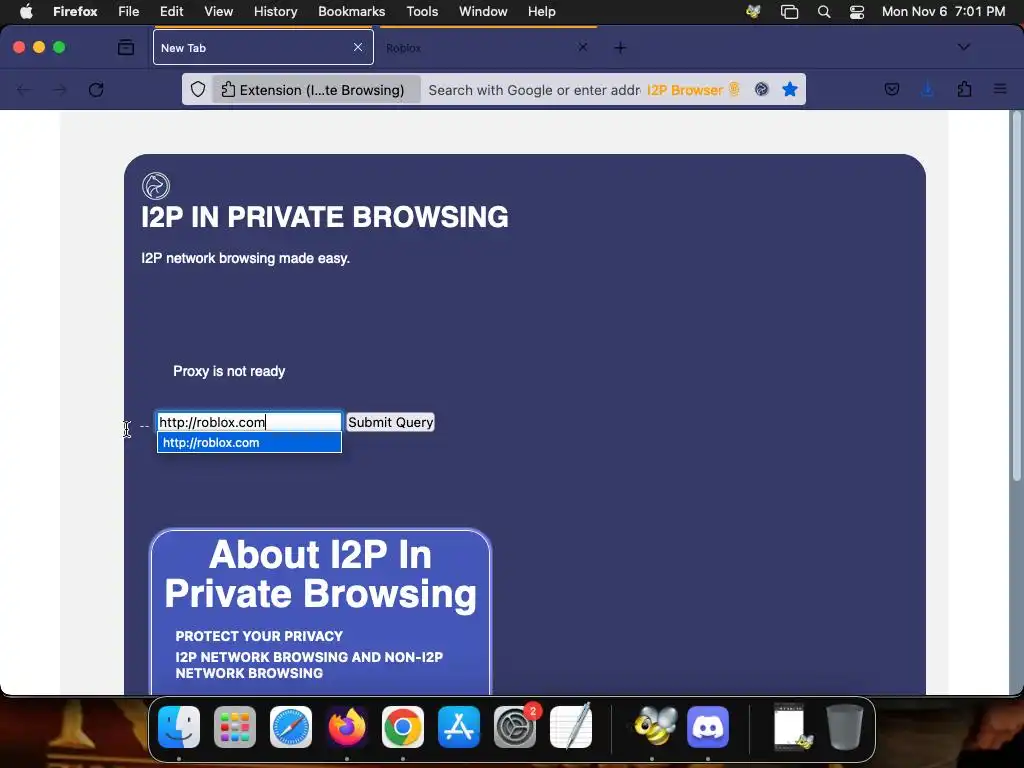Select the New Tab tab
The width and height of the screenshot is (1024, 768).
263,48
